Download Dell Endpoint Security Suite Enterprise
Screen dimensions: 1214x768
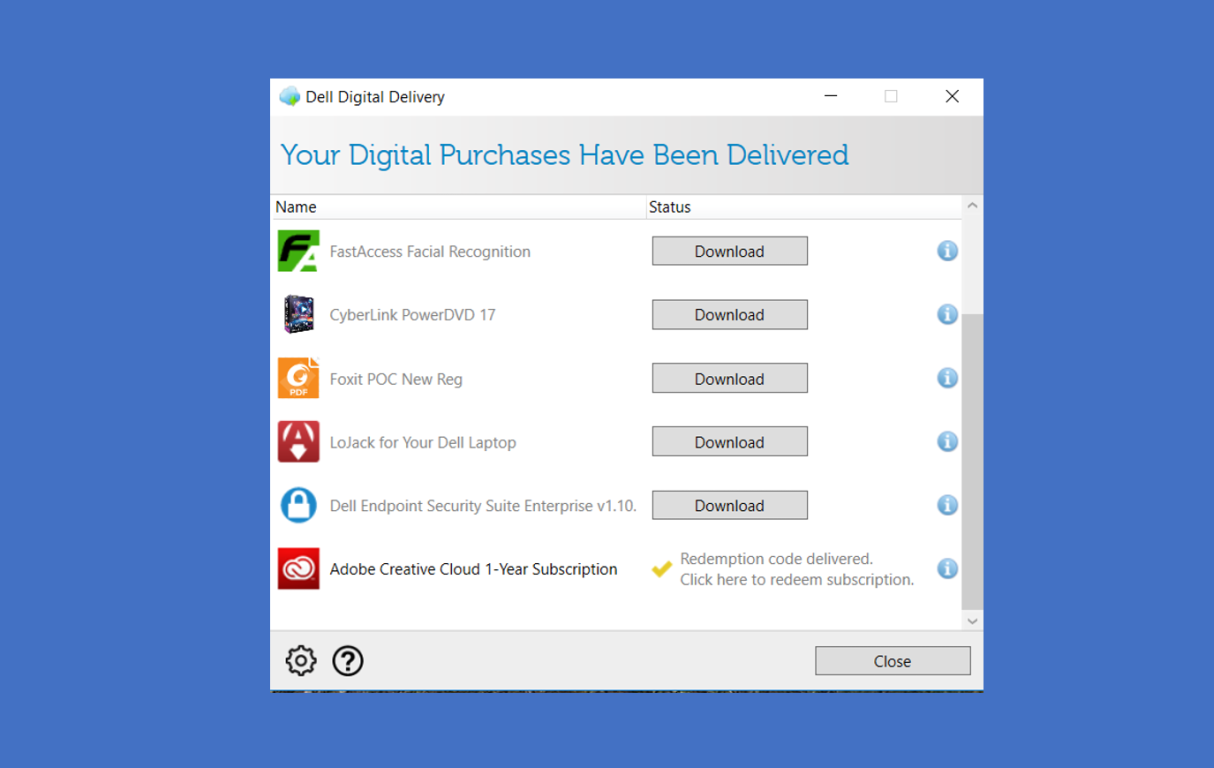tap(730, 505)
